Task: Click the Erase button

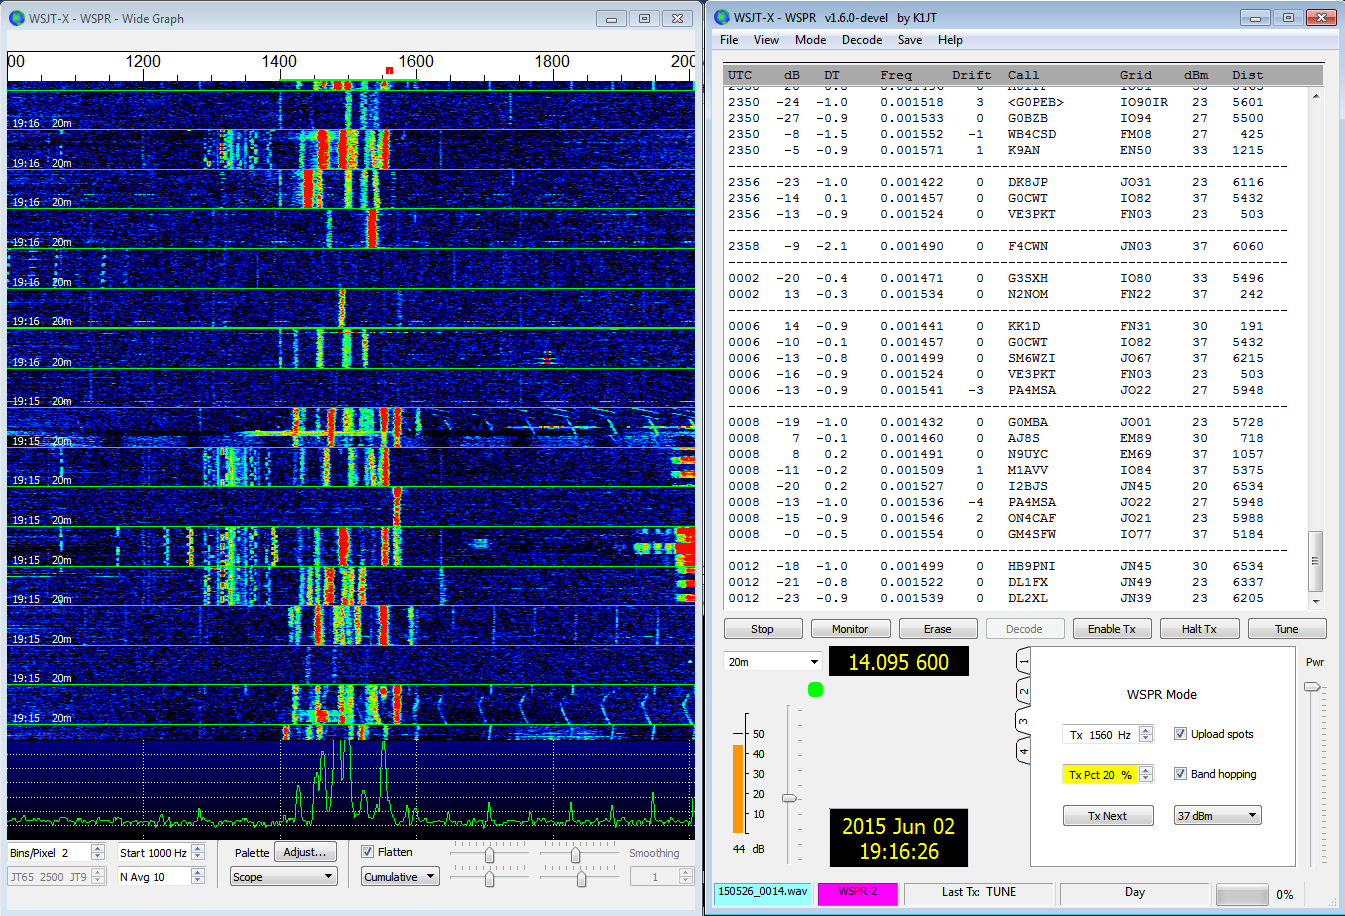Action: click(937, 629)
